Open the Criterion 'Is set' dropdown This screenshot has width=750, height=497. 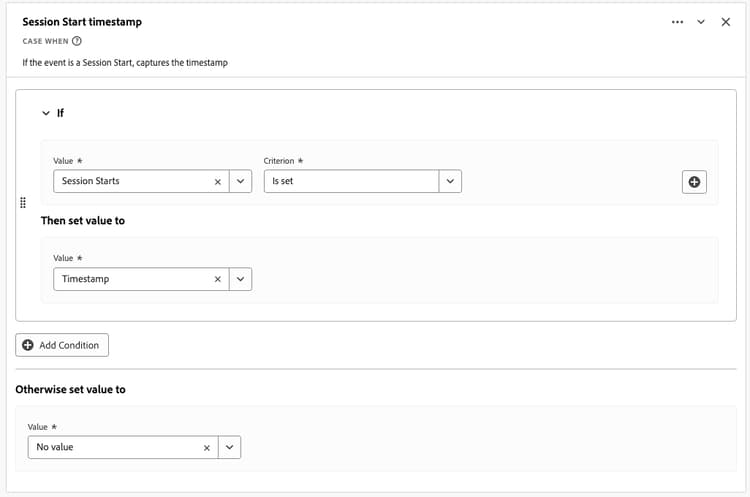coord(450,181)
